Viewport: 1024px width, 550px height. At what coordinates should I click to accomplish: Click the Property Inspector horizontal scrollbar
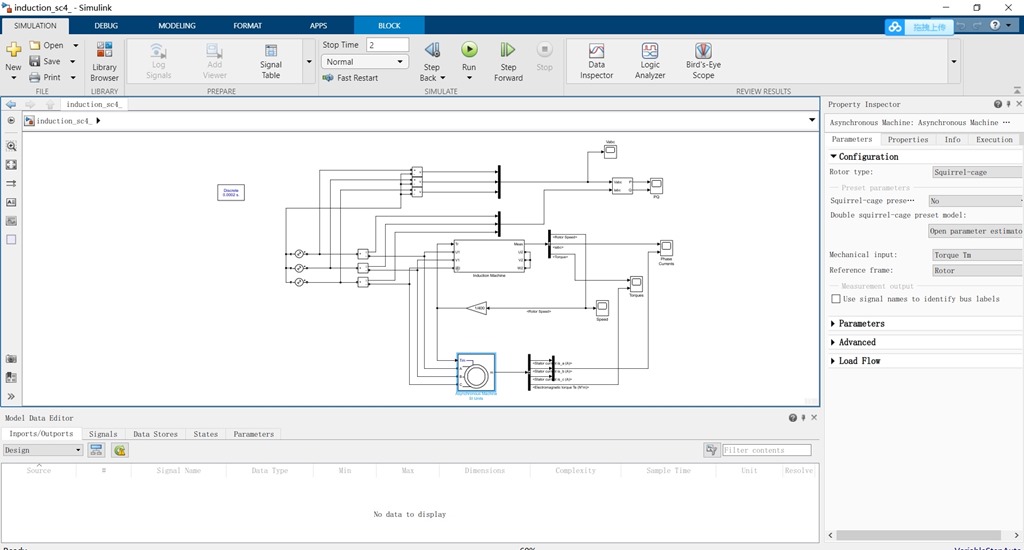[919, 535]
